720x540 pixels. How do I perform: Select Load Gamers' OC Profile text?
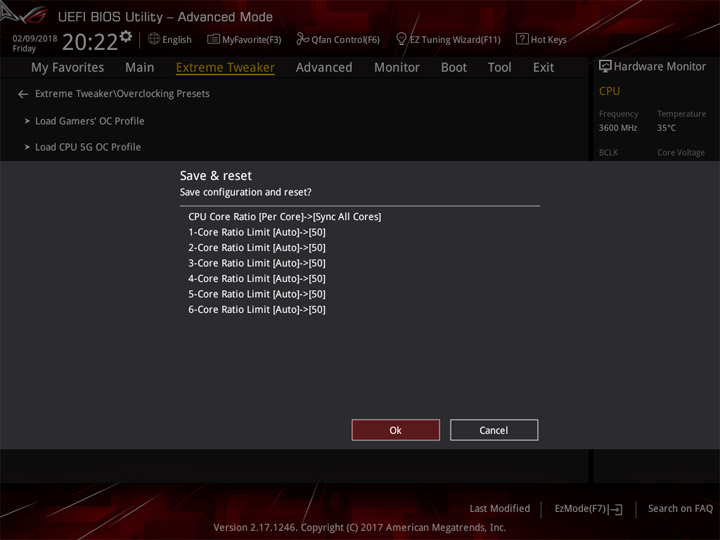[90, 121]
